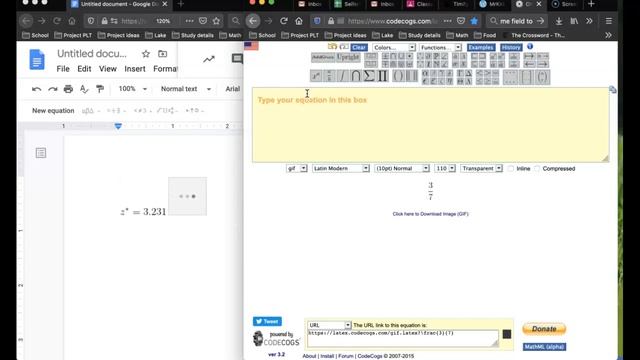Open the File menu in Docs
640x360 pixels.
pyautogui.click(x=63, y=69)
